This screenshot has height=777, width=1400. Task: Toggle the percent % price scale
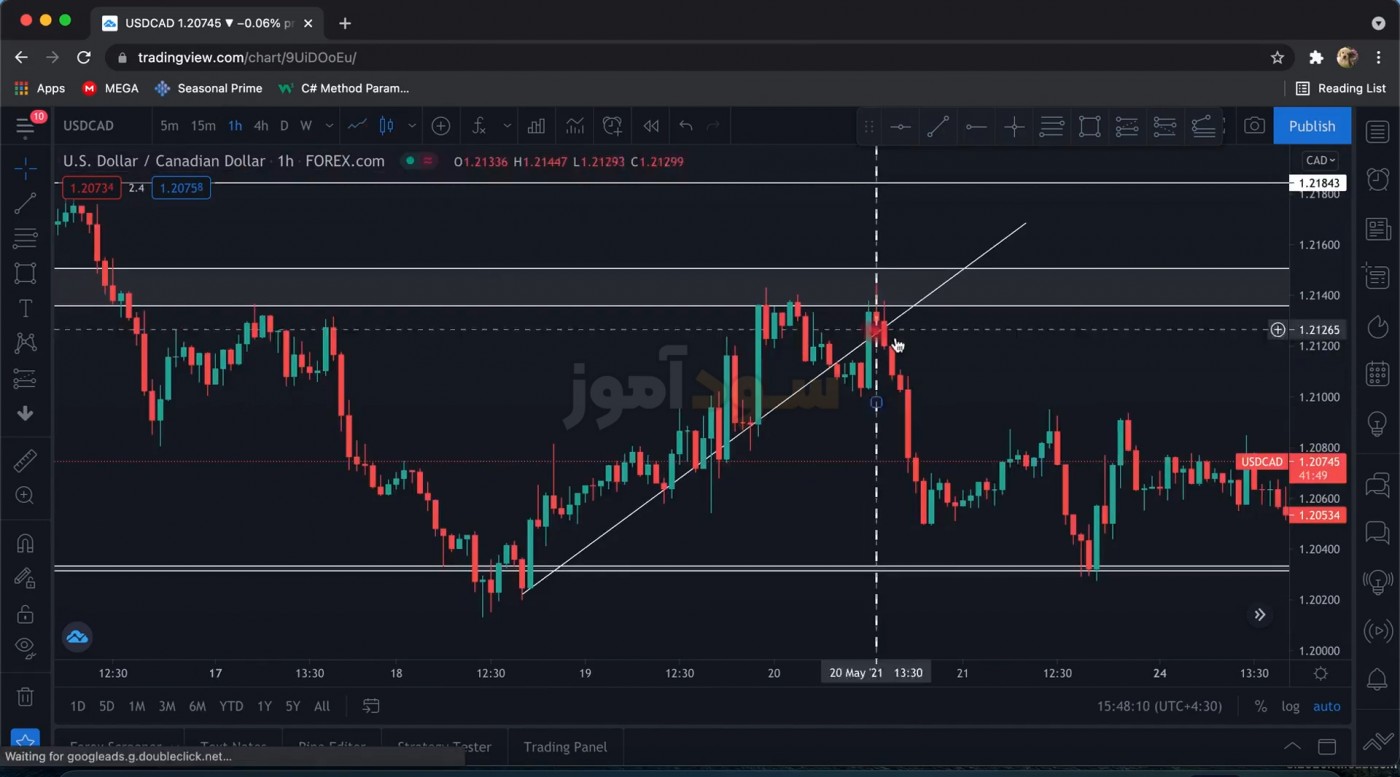click(1260, 706)
